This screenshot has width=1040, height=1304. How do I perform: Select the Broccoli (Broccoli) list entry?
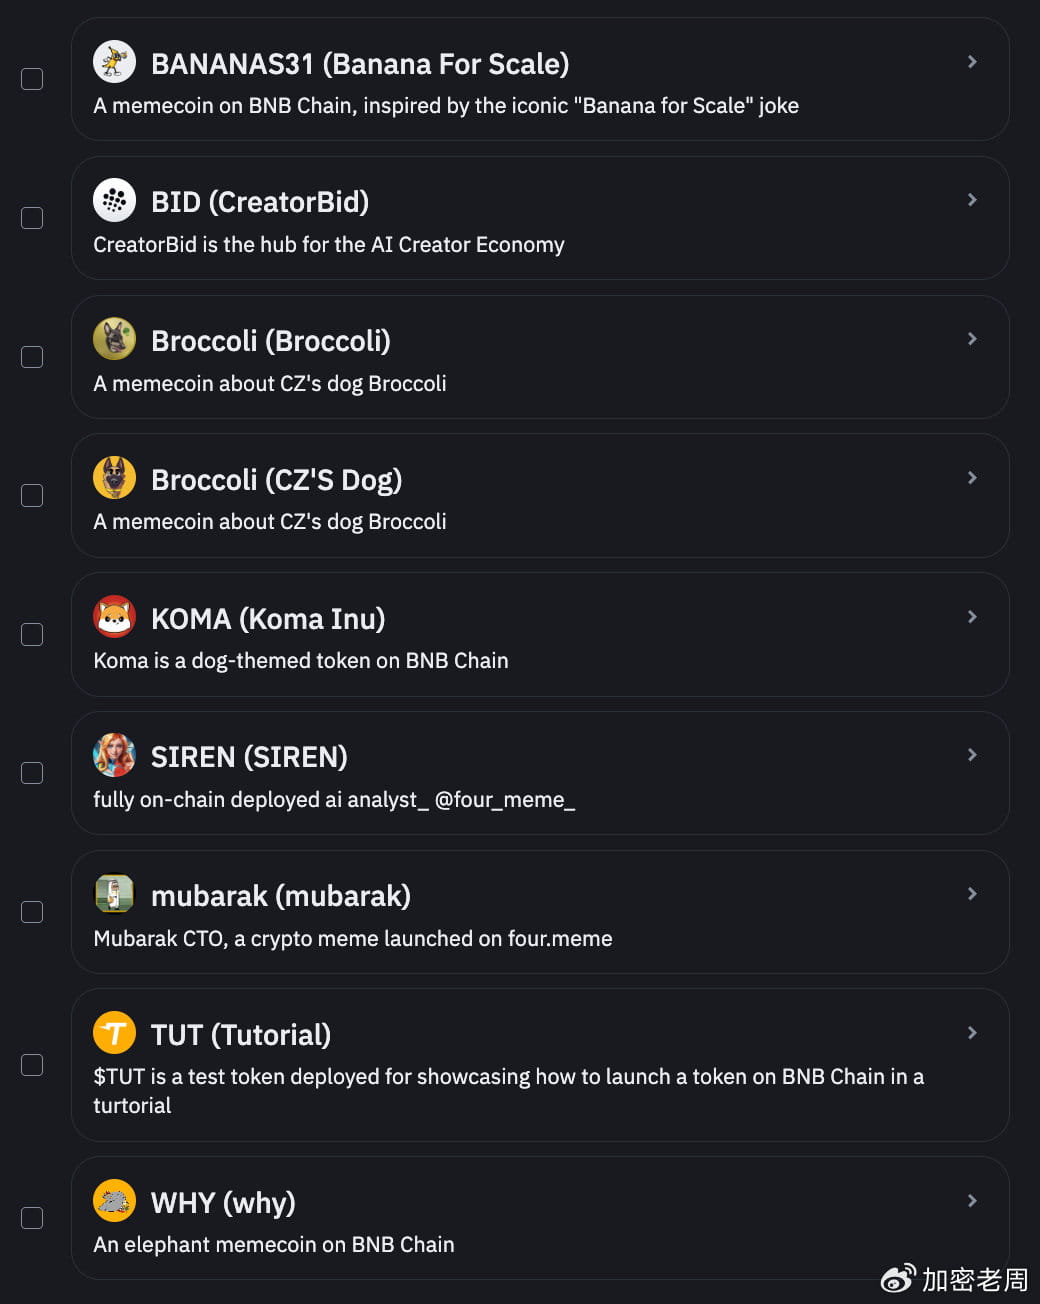coord(540,357)
